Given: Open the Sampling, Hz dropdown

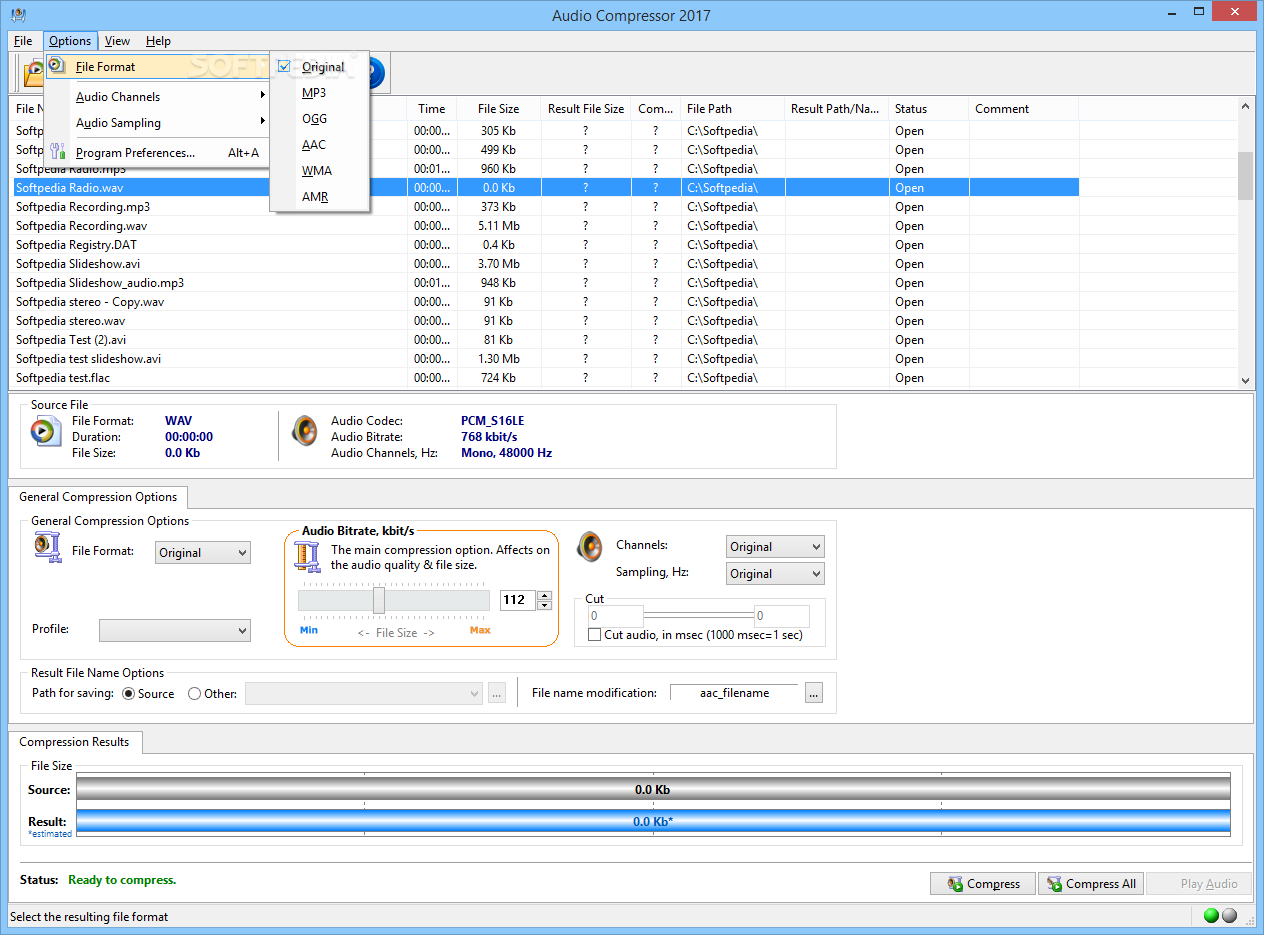Looking at the screenshot, I should click(x=775, y=574).
